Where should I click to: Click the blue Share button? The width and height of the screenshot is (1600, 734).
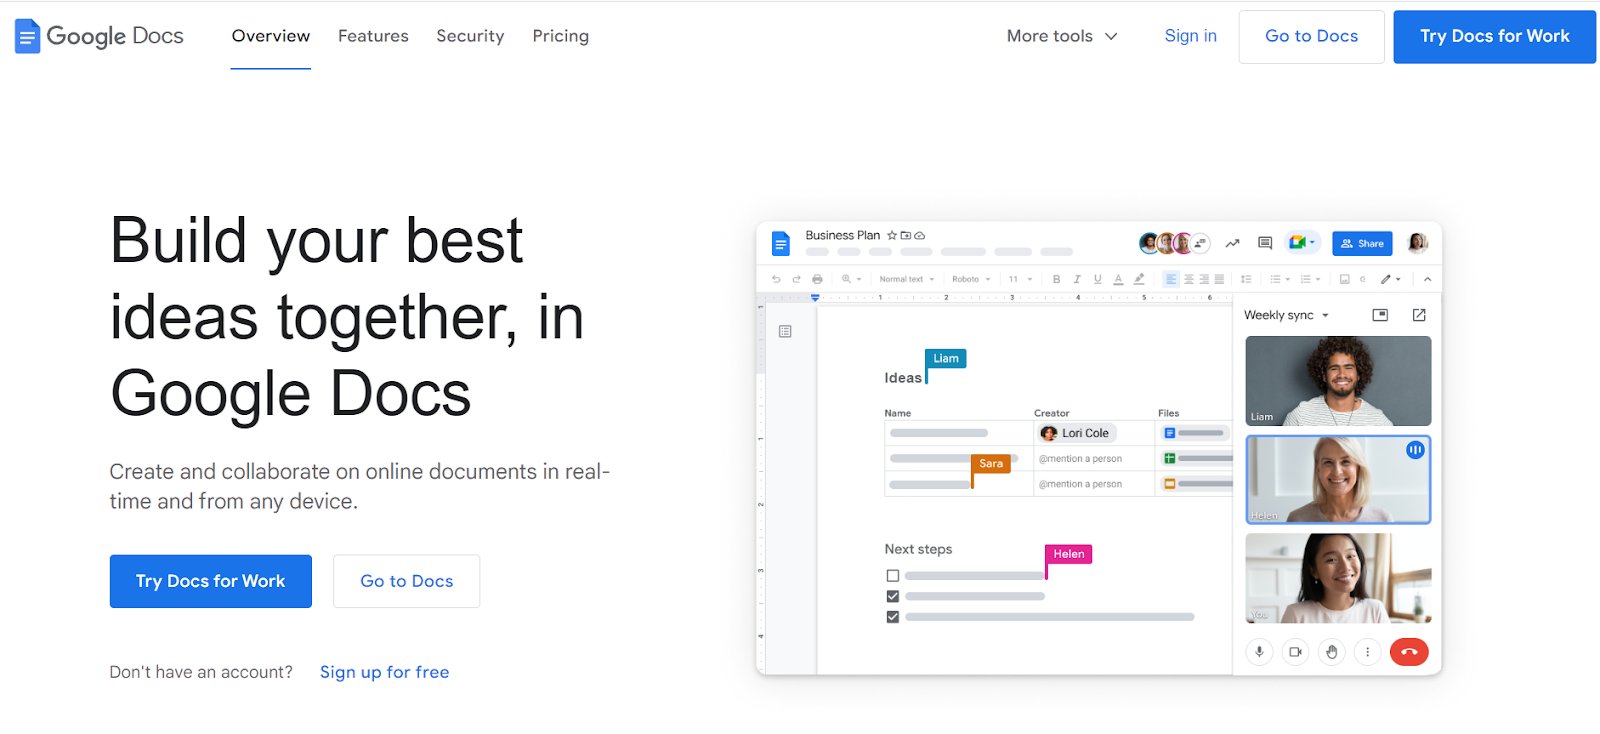click(1362, 243)
